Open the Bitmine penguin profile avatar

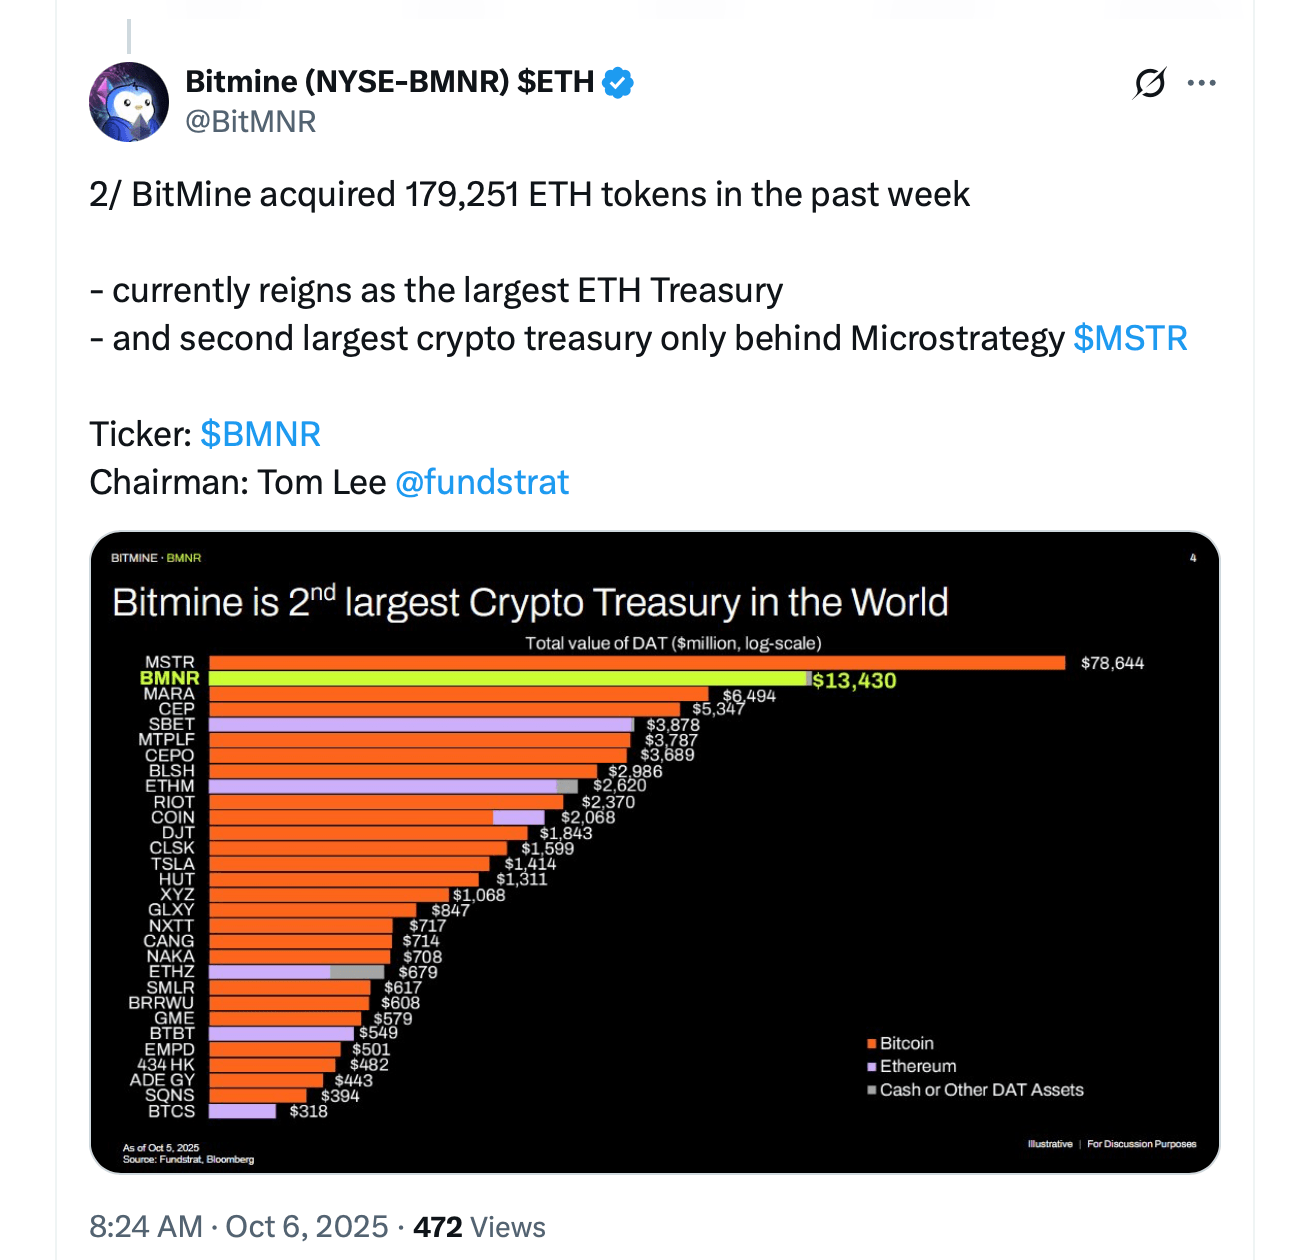coord(129,102)
